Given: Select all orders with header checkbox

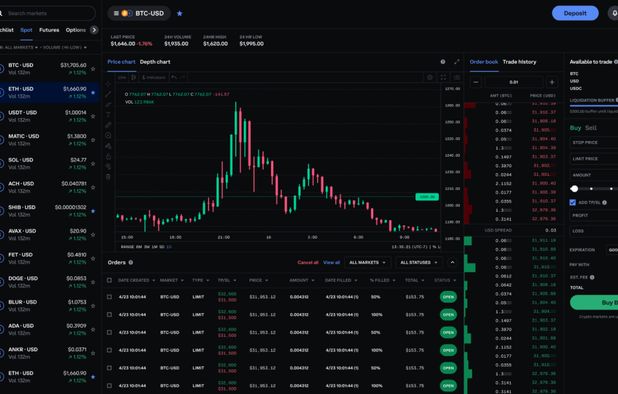Looking at the screenshot, I should [x=109, y=280].
